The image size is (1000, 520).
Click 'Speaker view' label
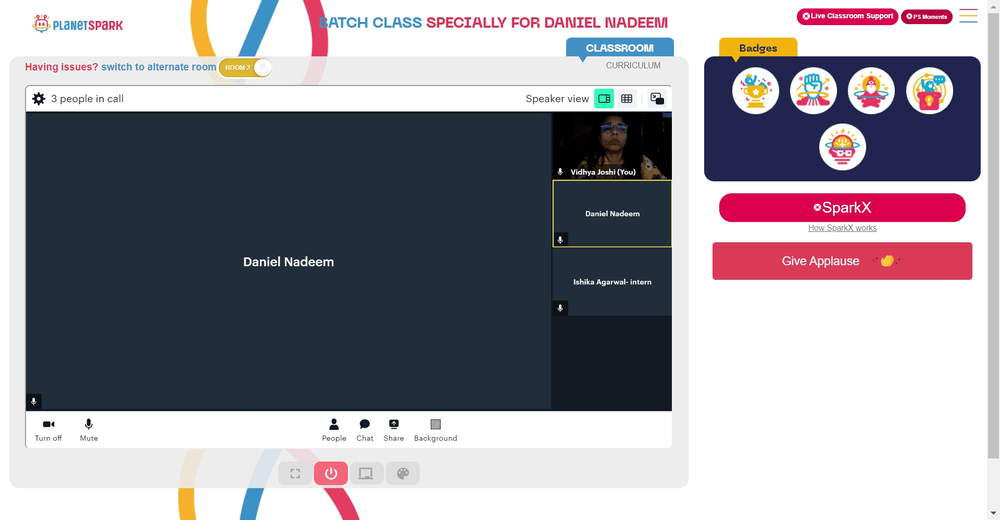[x=557, y=99]
